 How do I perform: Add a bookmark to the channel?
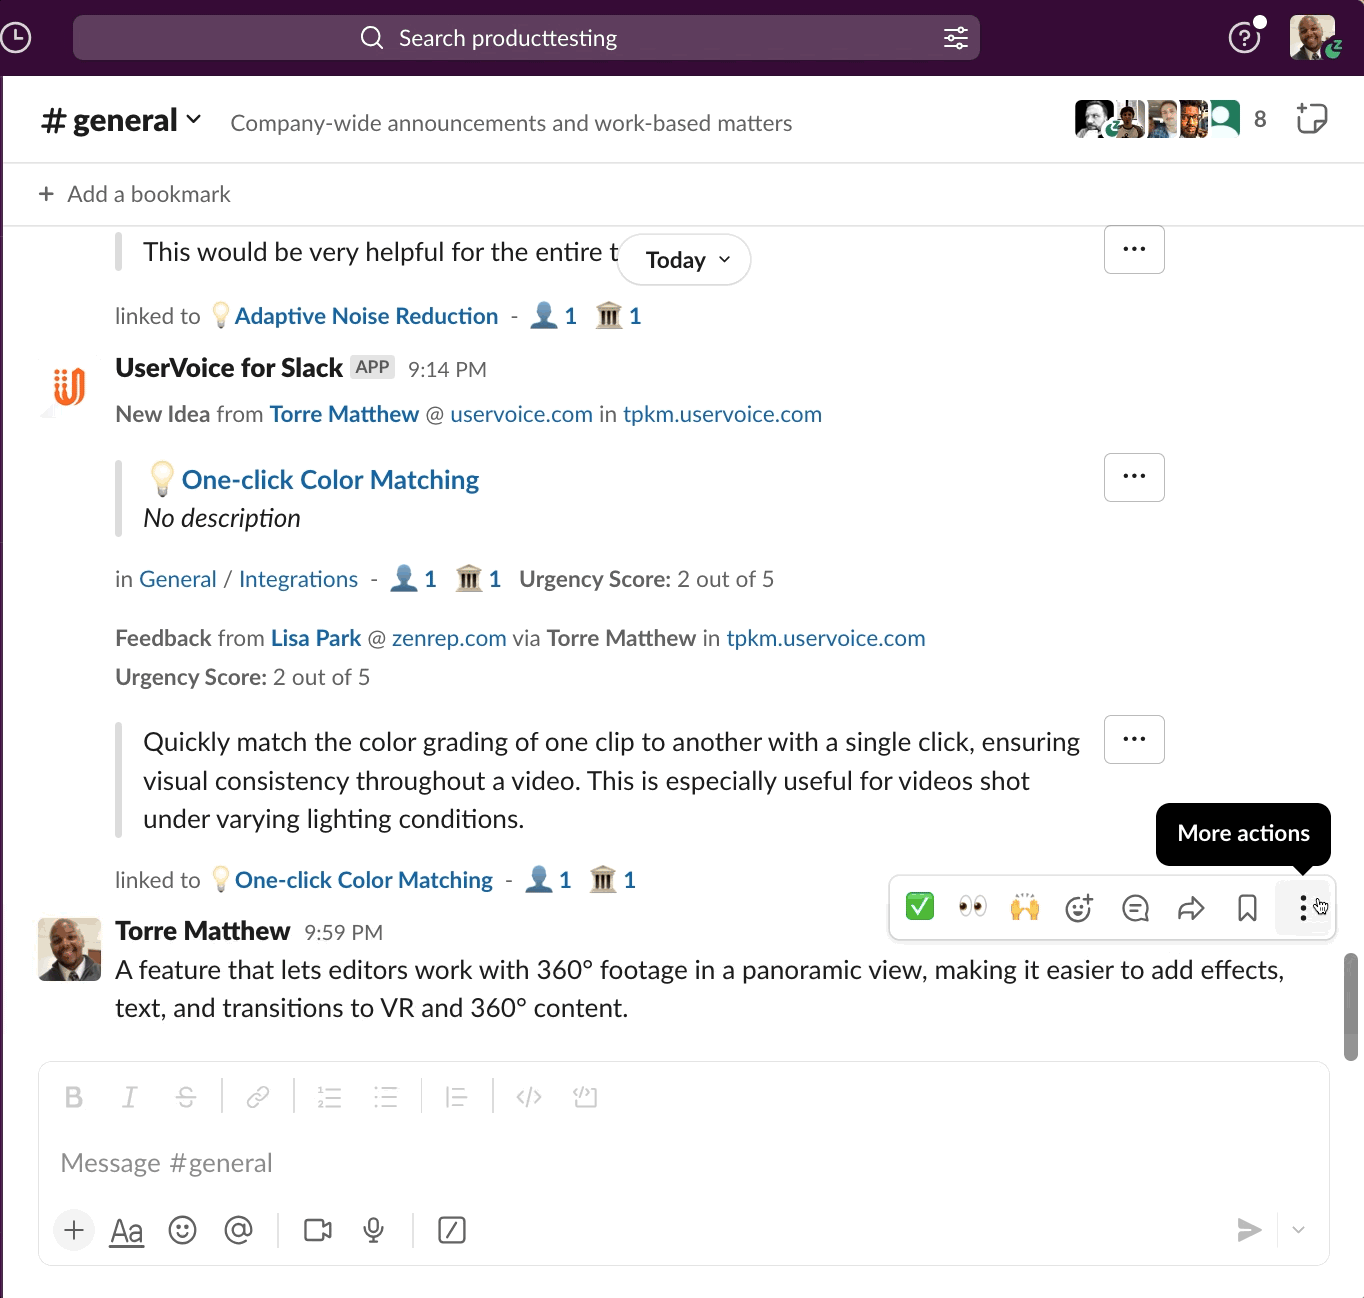pos(135,194)
